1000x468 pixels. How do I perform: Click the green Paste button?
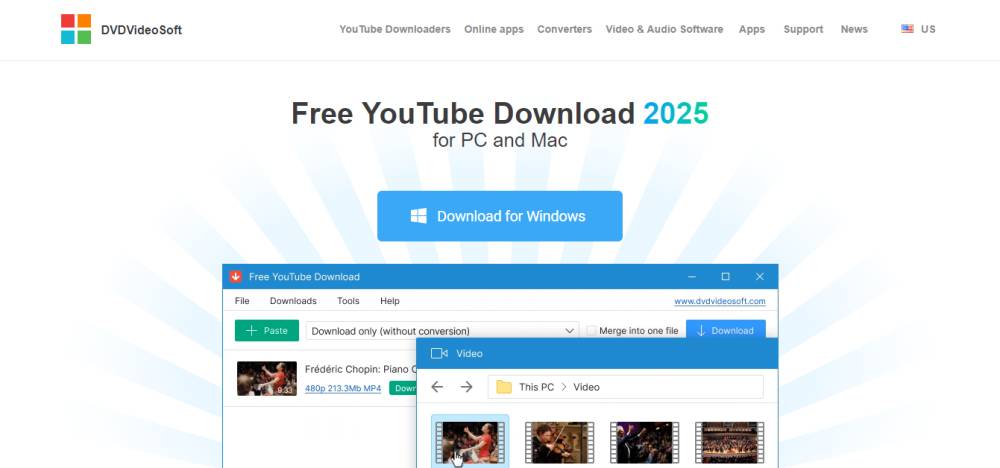click(x=267, y=330)
